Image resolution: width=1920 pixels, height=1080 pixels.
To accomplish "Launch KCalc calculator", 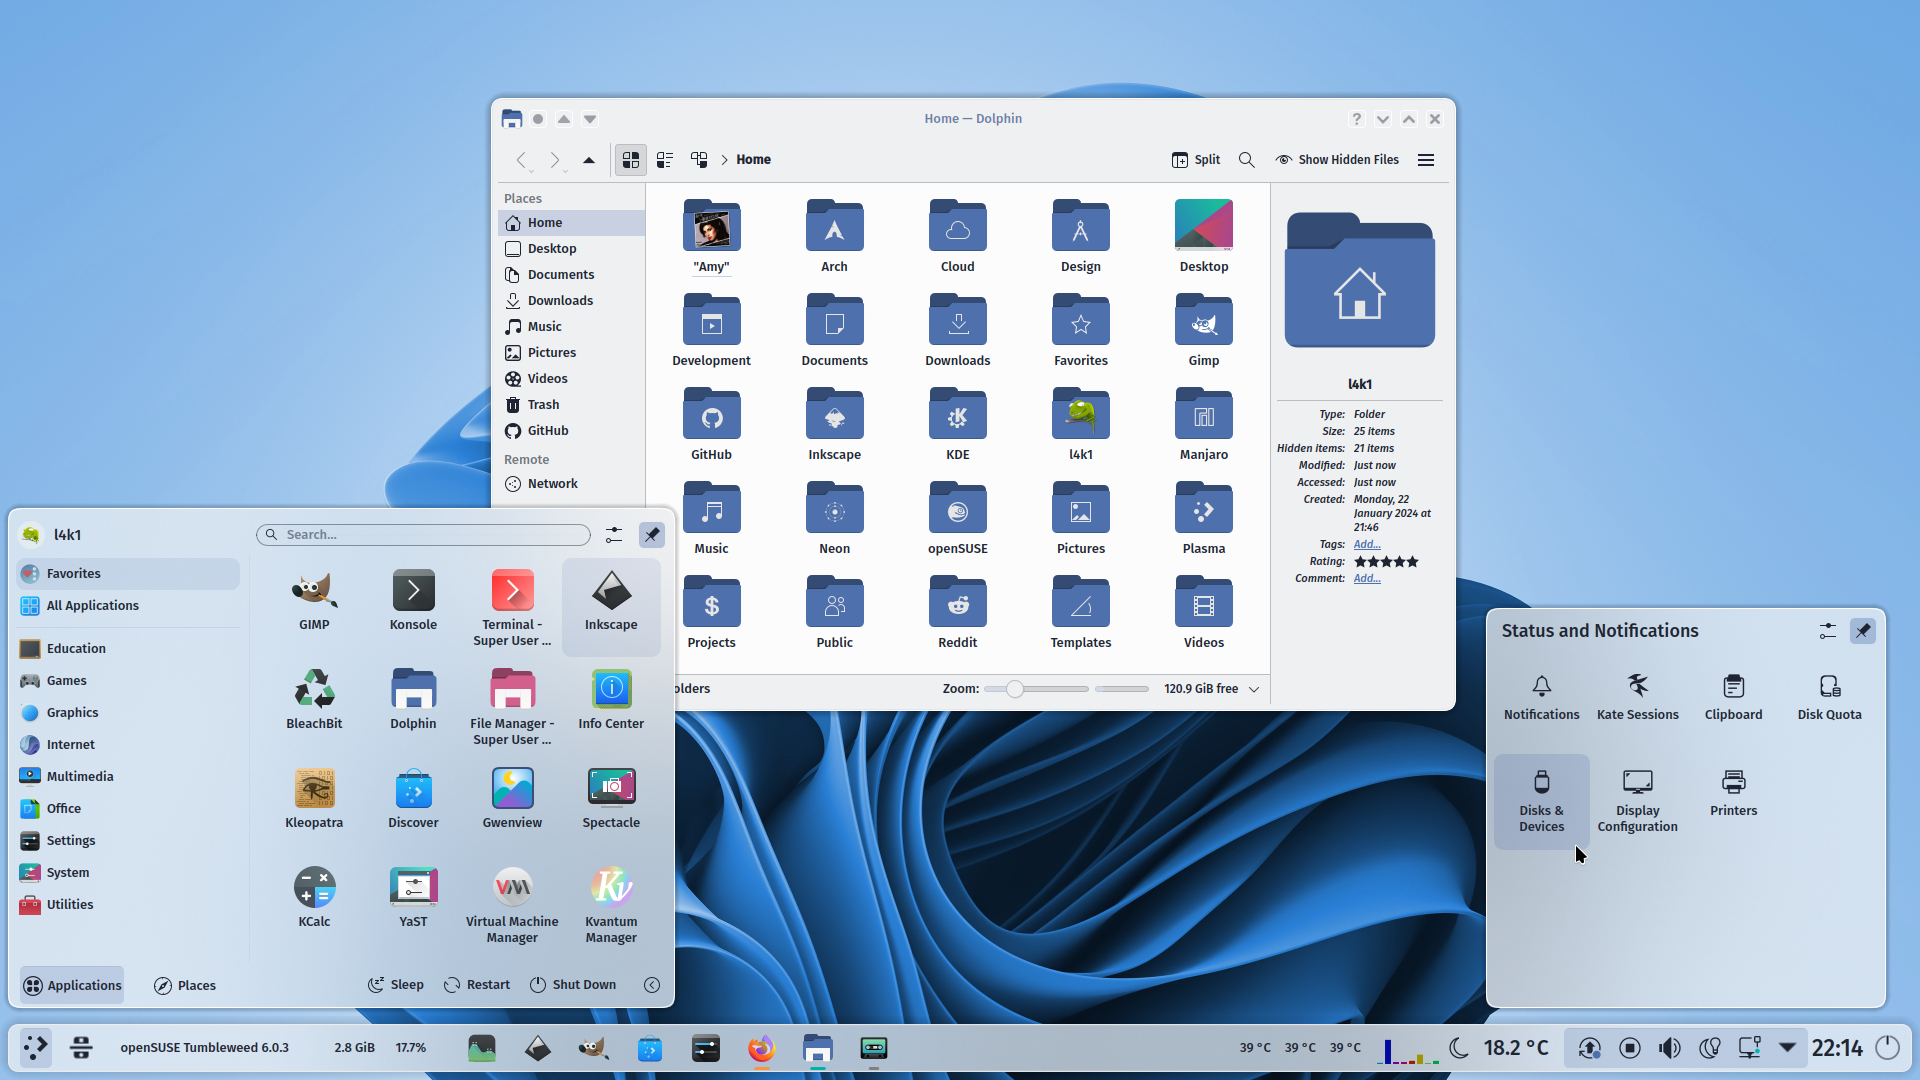I will click(314, 898).
